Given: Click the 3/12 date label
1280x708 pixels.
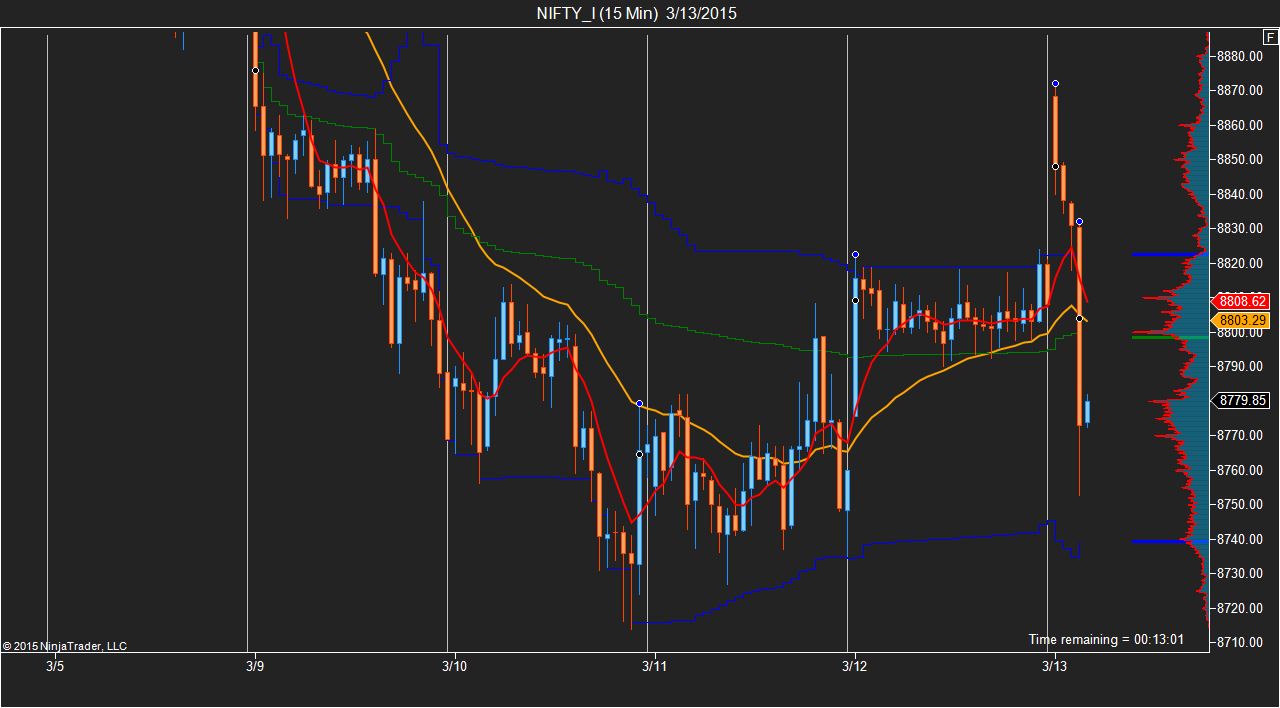Looking at the screenshot, I should pyautogui.click(x=855, y=666).
